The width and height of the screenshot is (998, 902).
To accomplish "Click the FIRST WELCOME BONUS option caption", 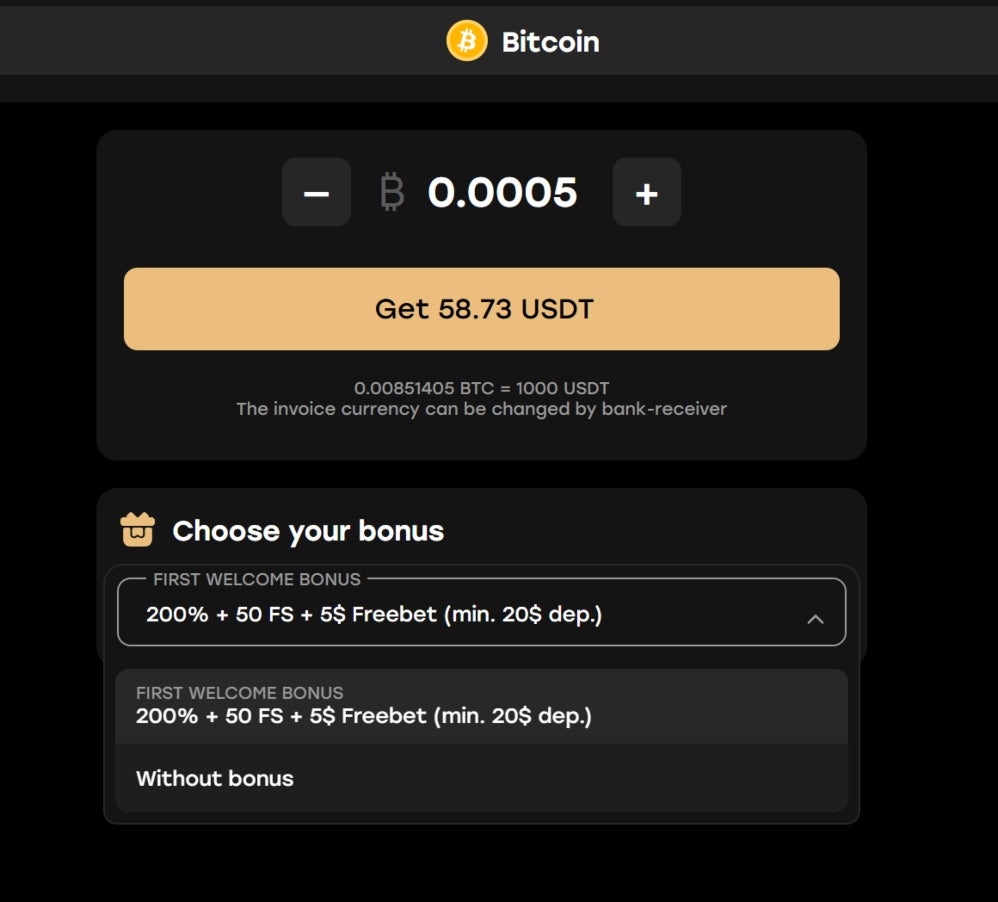I will point(240,693).
